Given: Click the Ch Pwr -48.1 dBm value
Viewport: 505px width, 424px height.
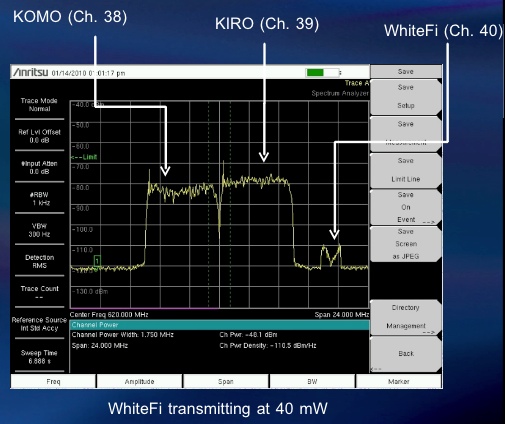Looking at the screenshot, I should tap(248, 334).
